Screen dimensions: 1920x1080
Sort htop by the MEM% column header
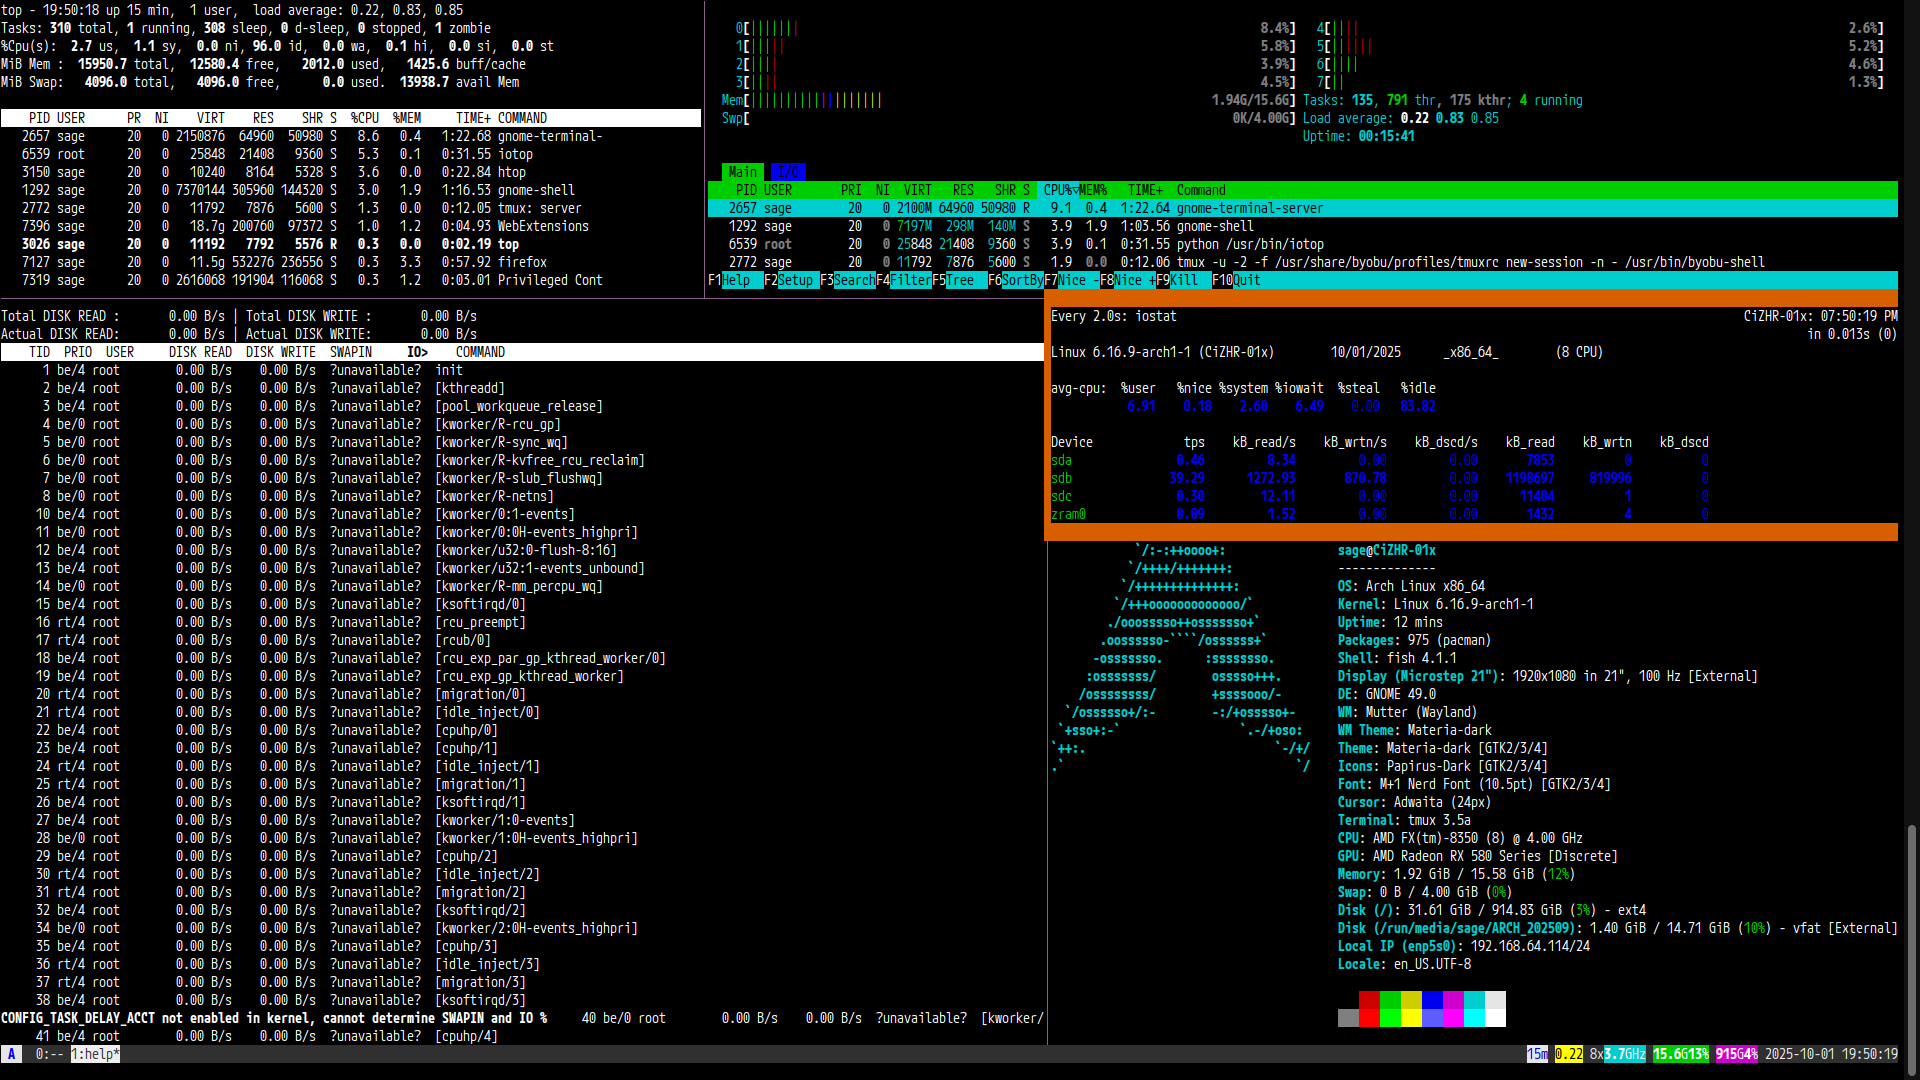1092,190
